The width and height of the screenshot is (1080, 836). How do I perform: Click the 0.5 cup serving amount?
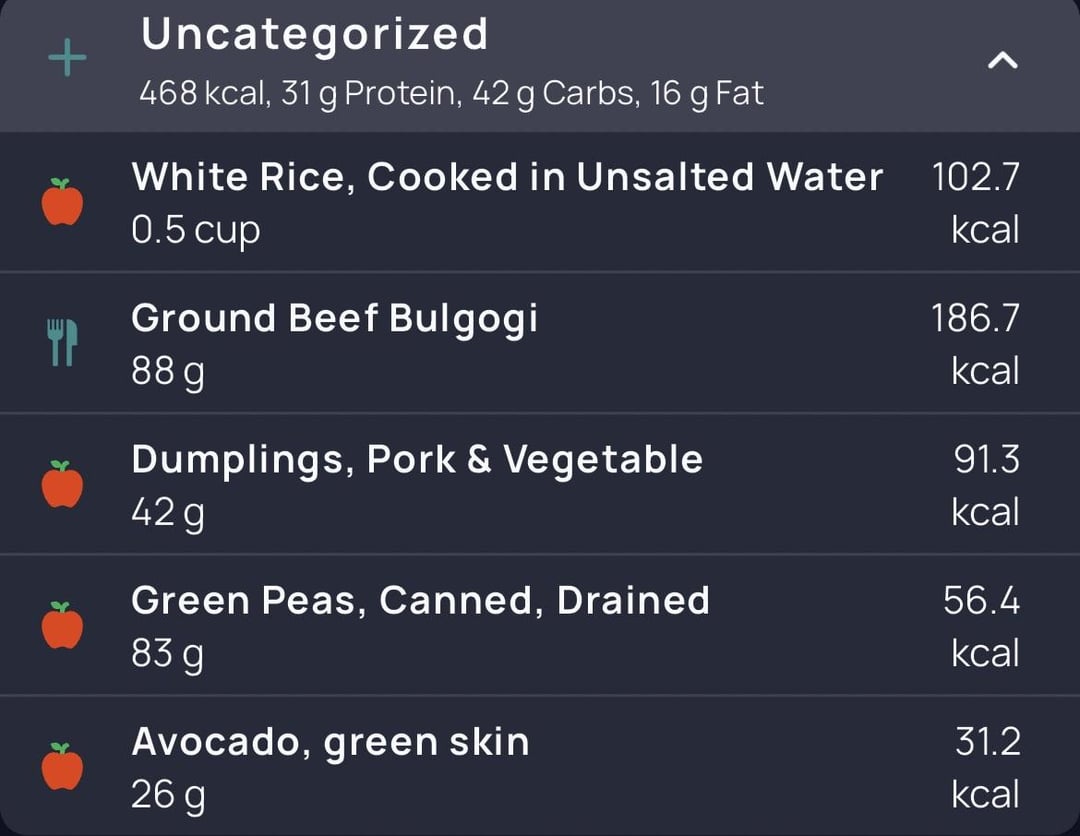196,231
